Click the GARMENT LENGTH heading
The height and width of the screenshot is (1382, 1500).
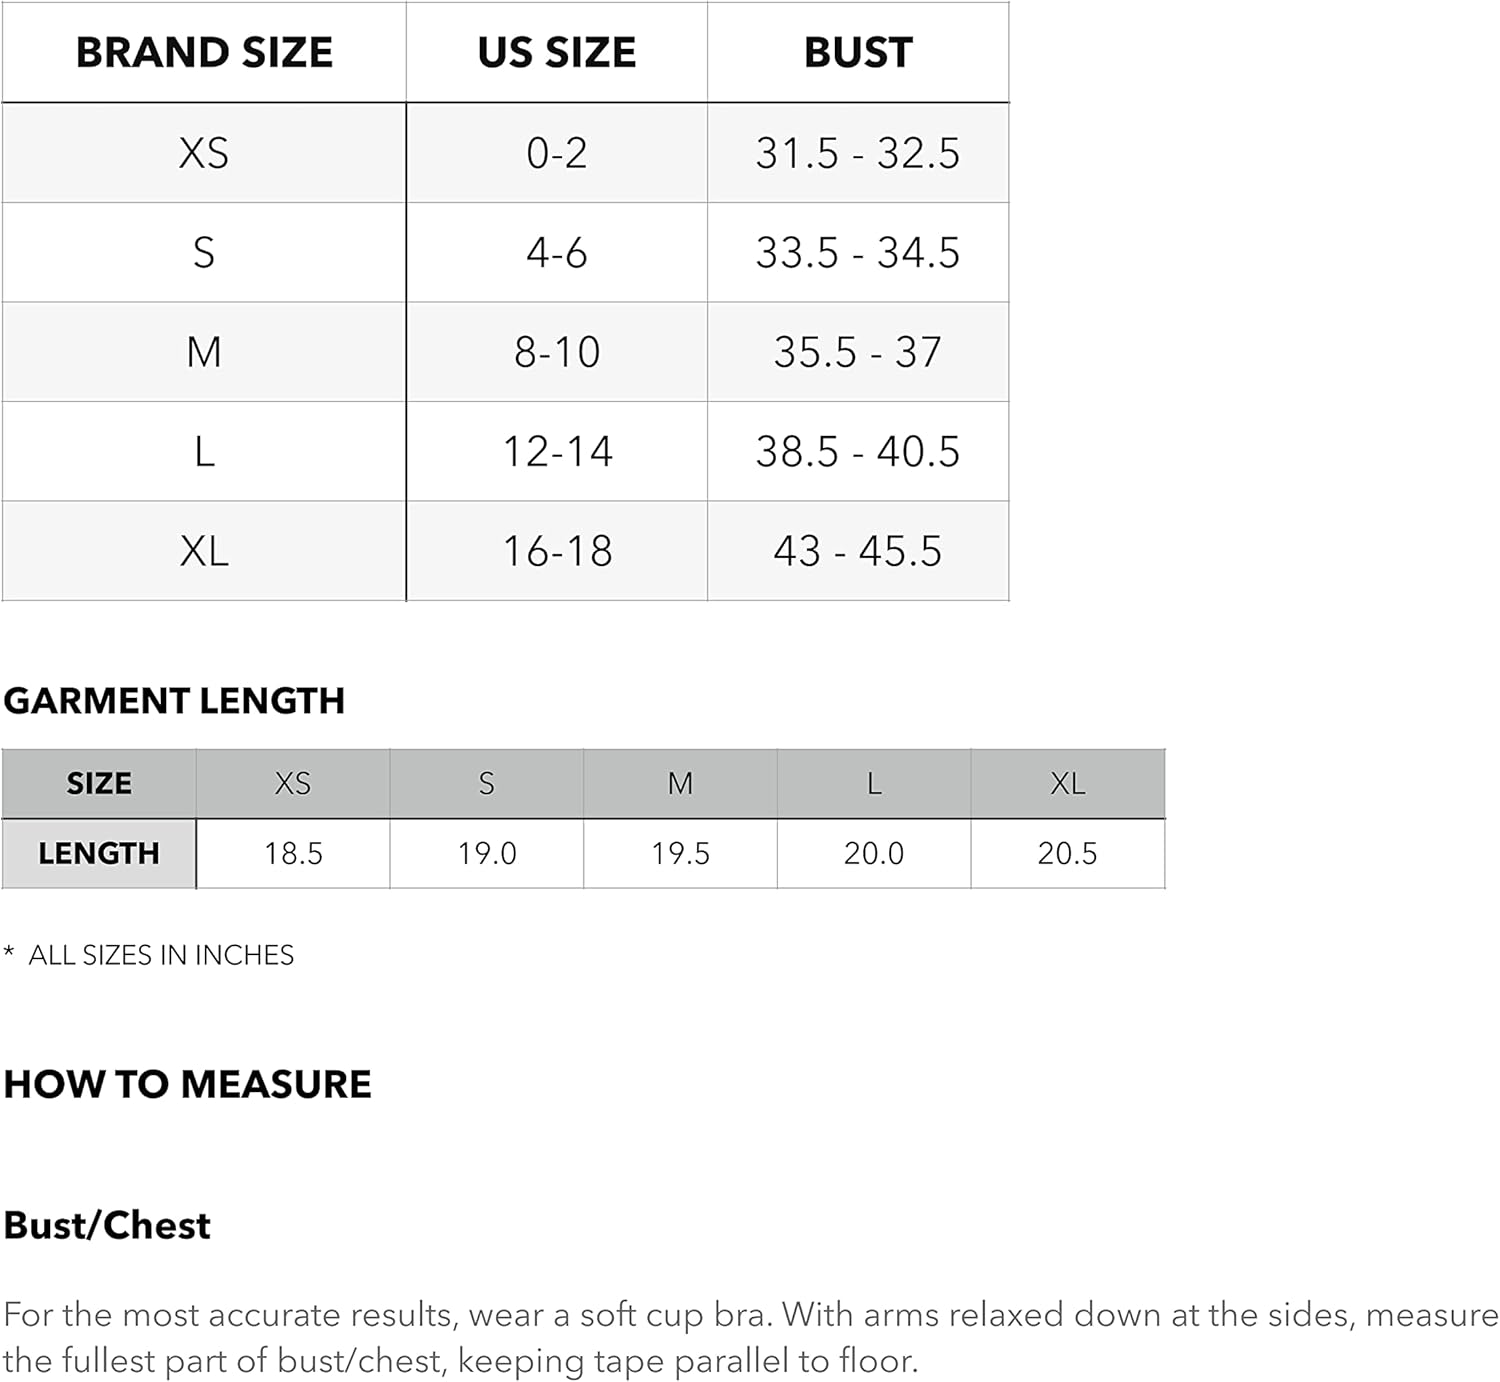tap(174, 701)
